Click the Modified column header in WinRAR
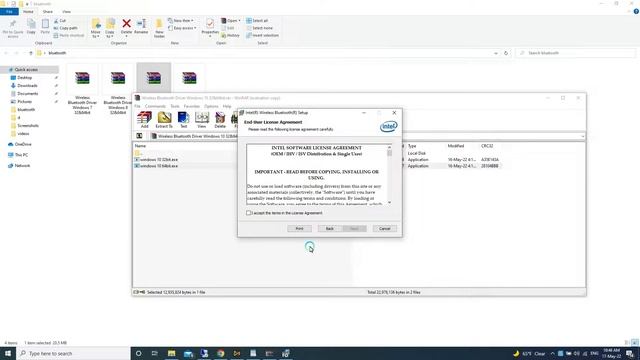640x360 pixels. pyautogui.click(x=456, y=146)
